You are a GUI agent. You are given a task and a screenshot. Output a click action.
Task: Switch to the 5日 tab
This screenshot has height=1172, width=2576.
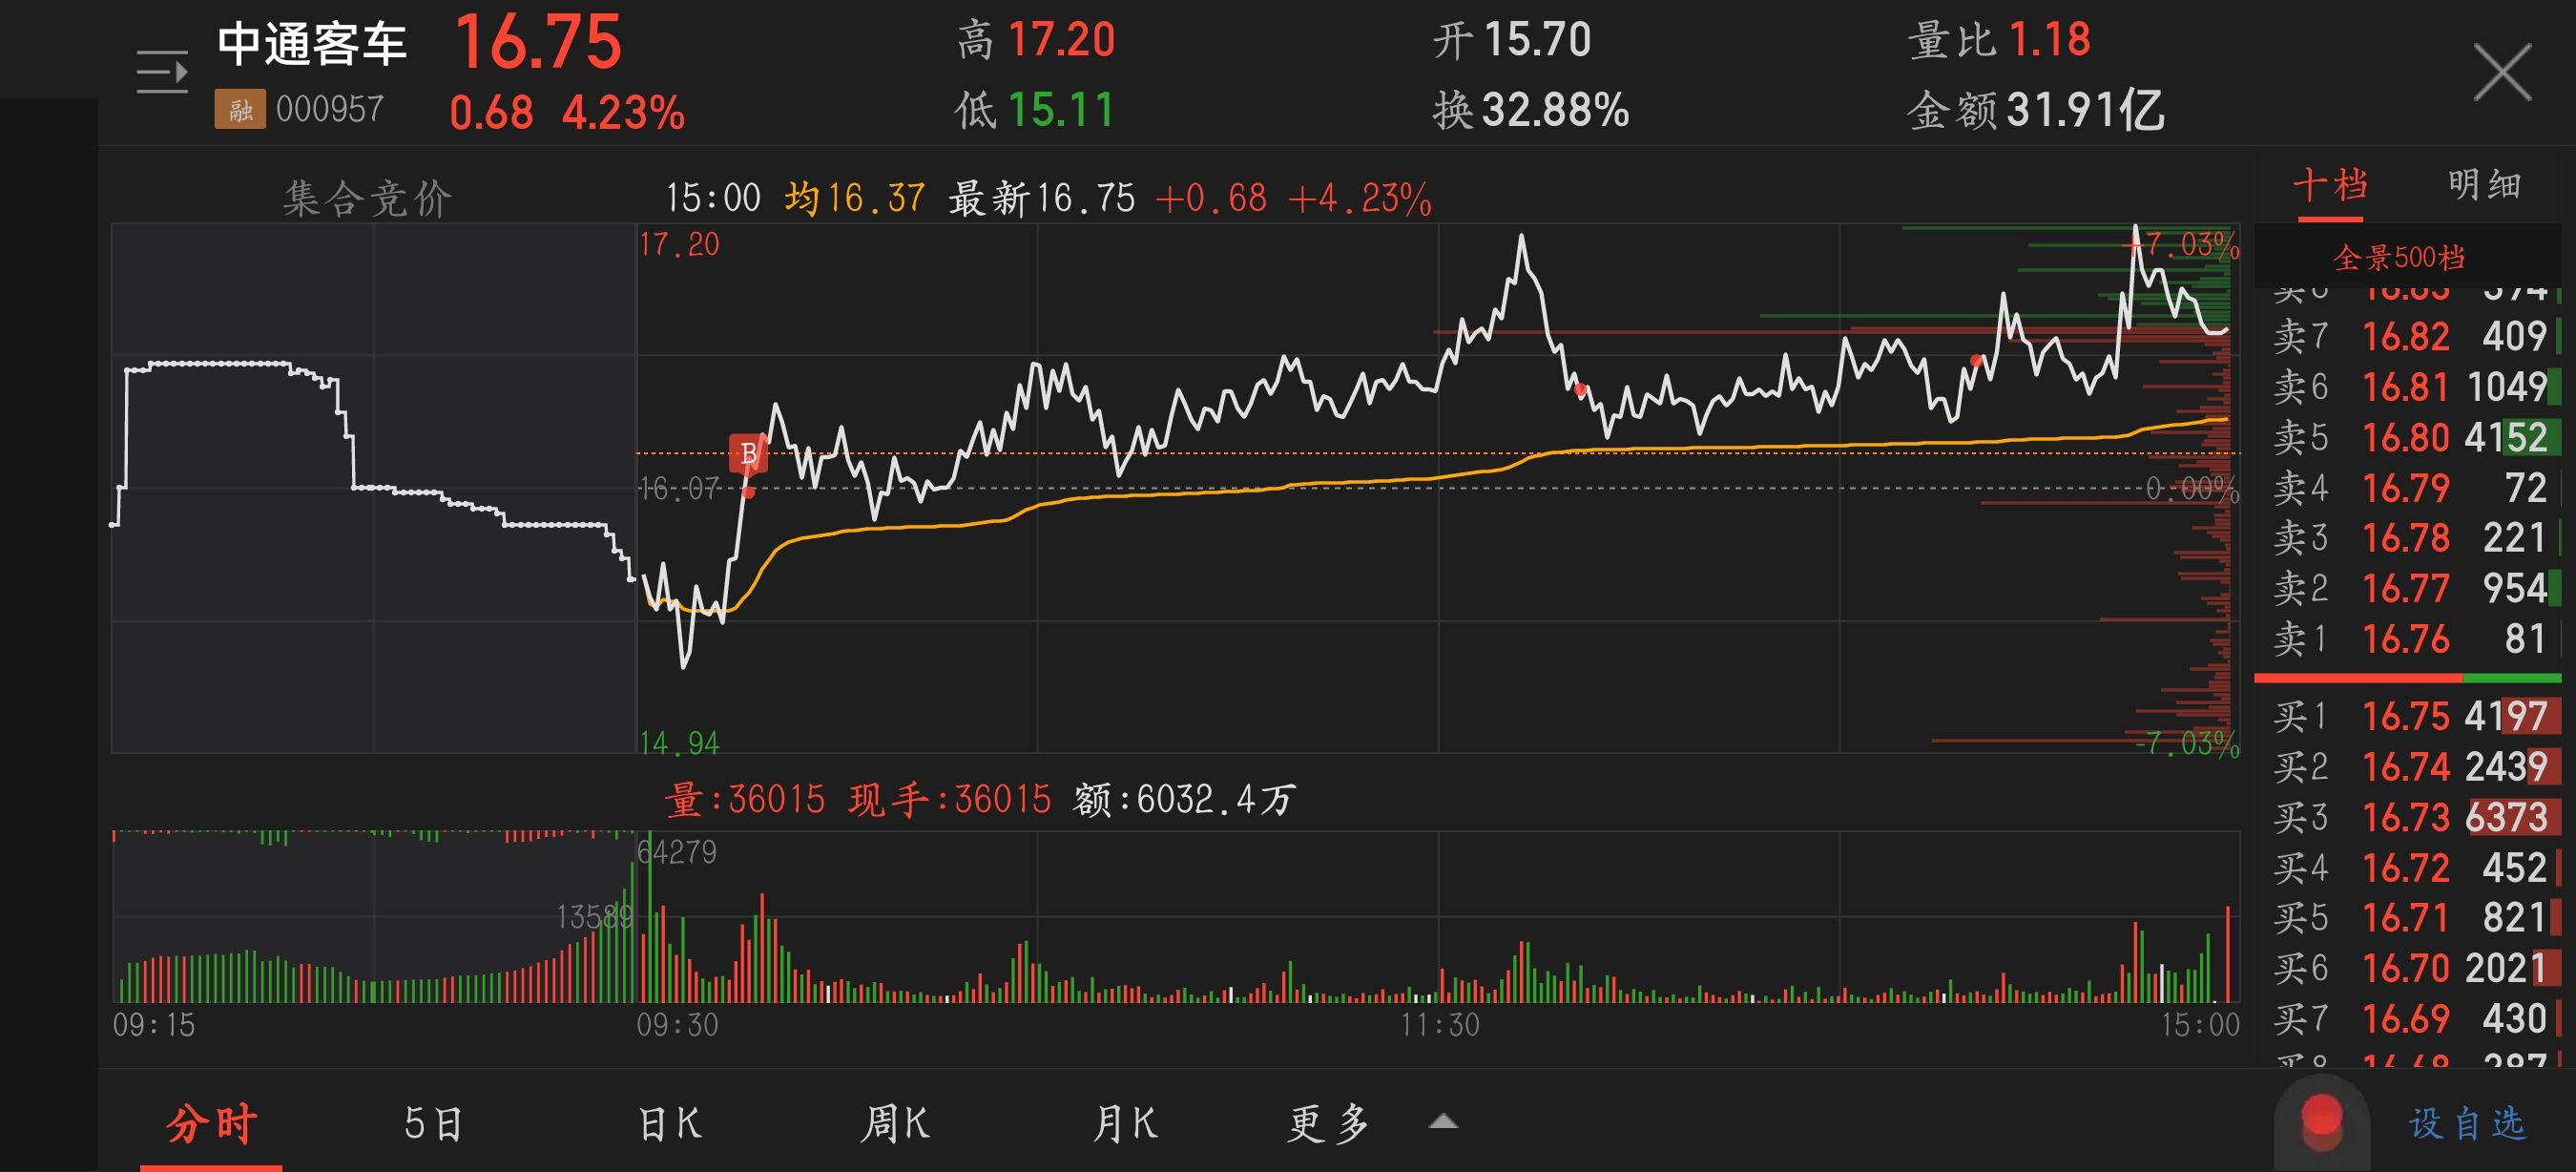433,1123
